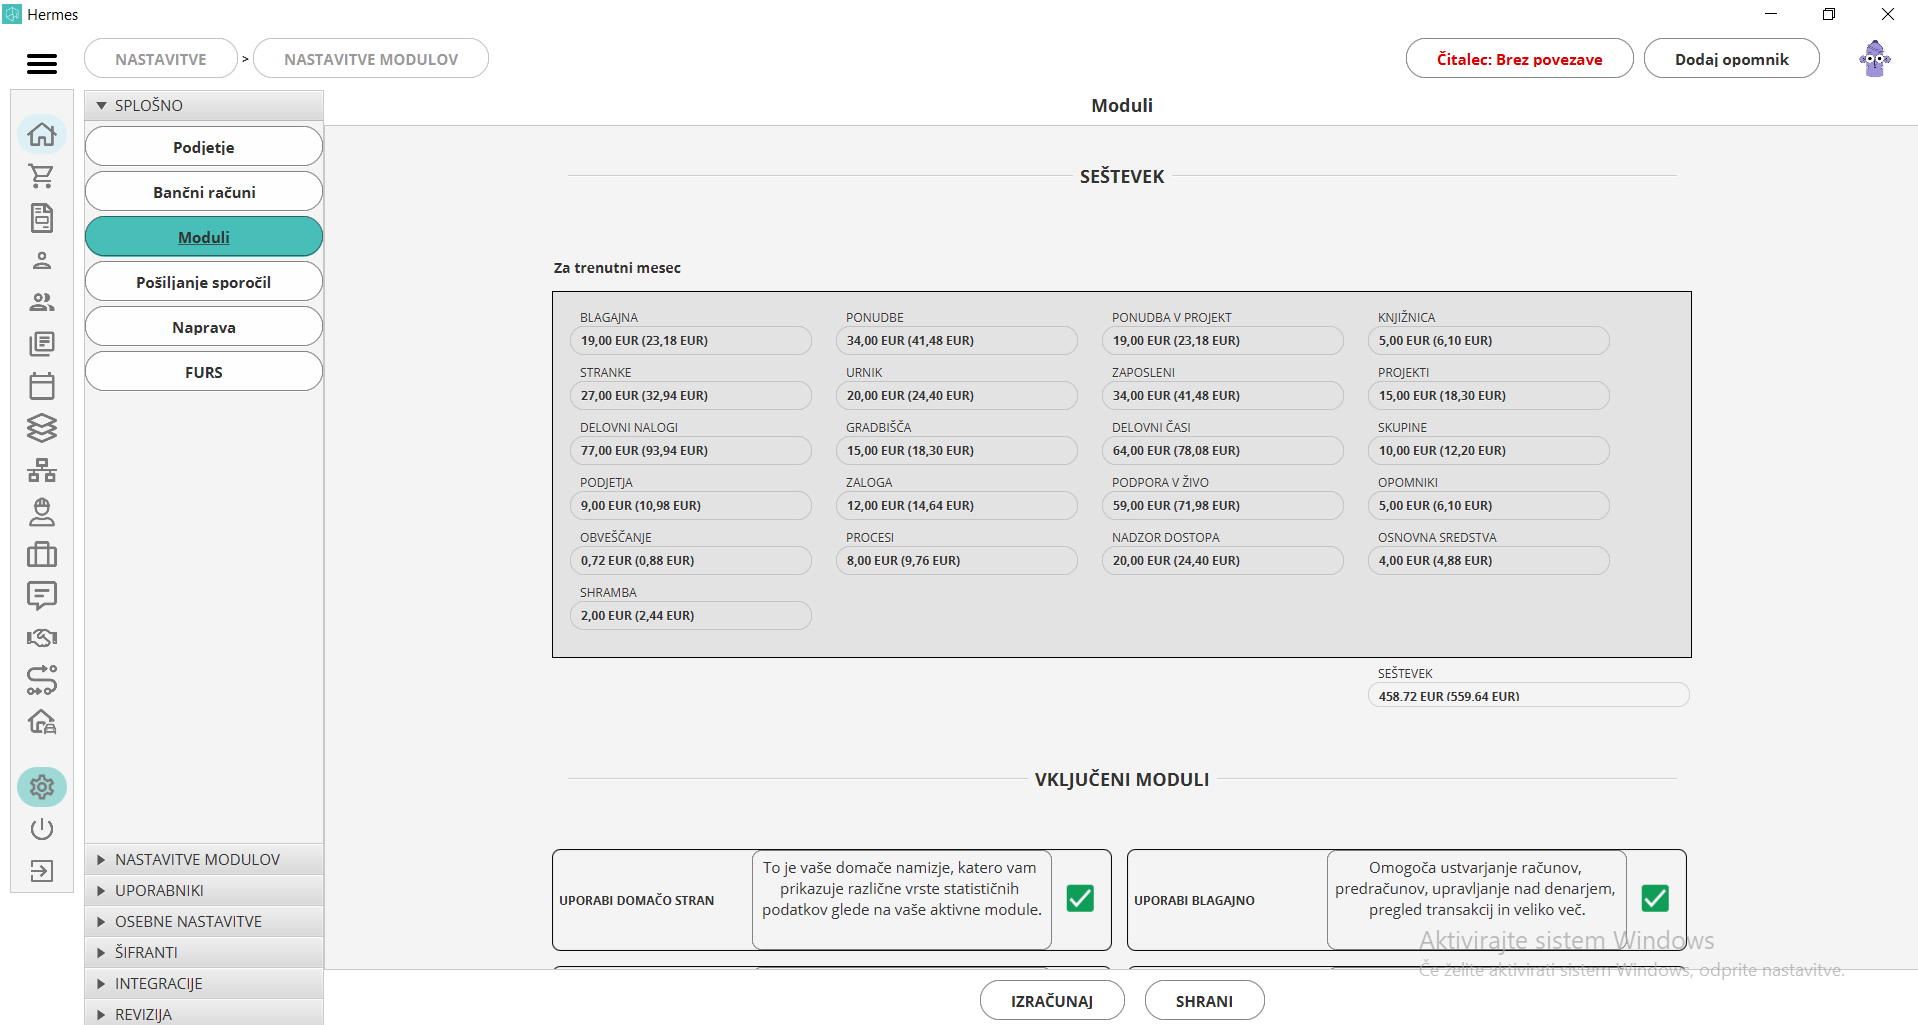
Task: Open the single person sidebar icon
Action: tap(42, 260)
